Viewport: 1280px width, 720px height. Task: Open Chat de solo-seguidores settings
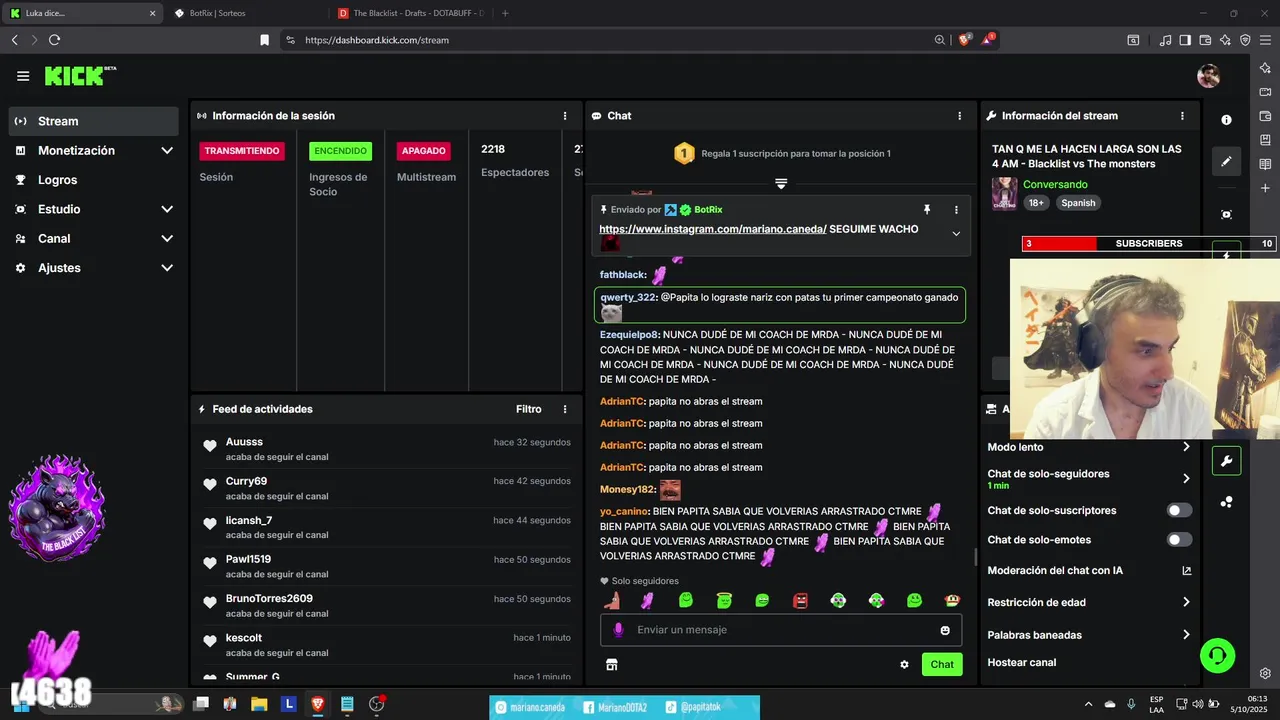click(x=1089, y=478)
